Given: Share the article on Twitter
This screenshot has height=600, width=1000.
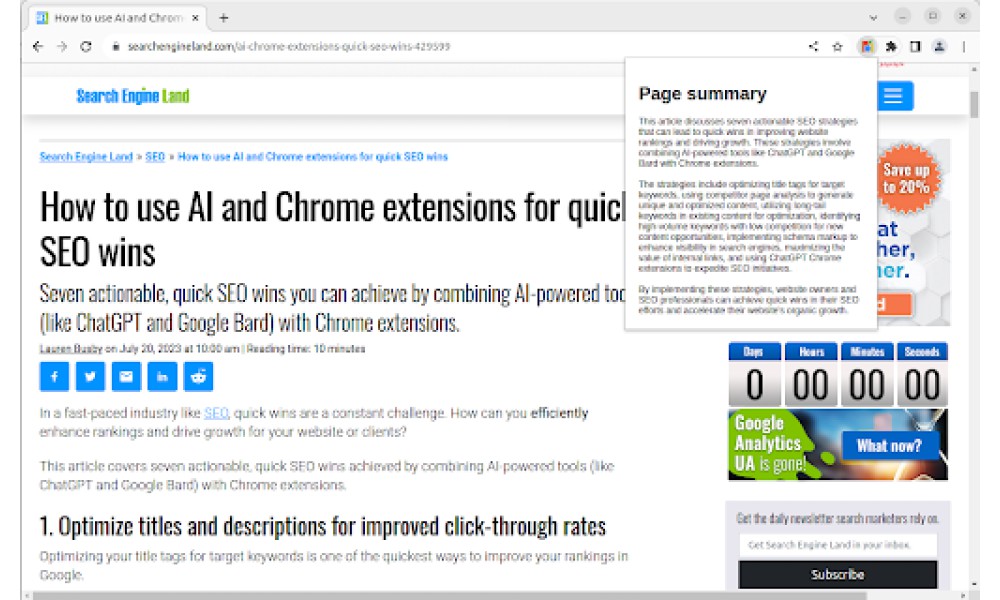Looking at the screenshot, I should [90, 376].
